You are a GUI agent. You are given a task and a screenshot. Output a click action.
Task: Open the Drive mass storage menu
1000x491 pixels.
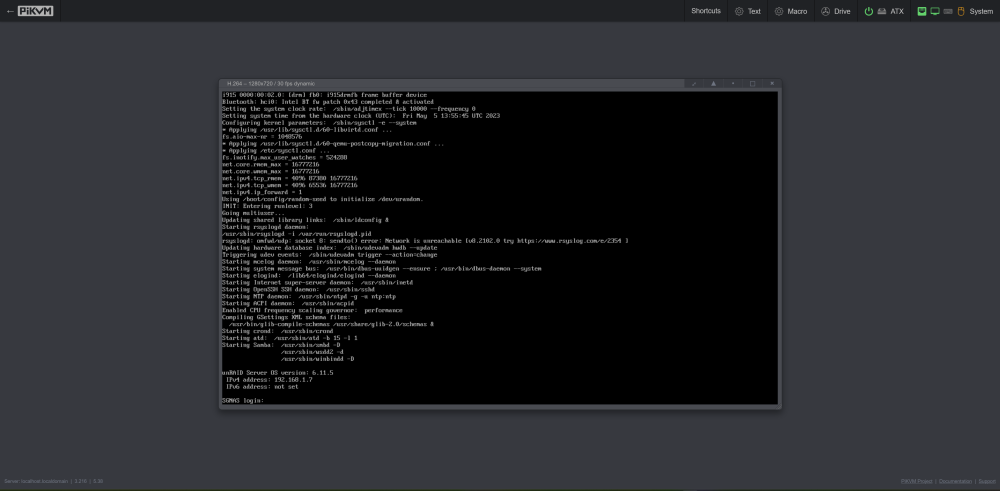(x=835, y=11)
